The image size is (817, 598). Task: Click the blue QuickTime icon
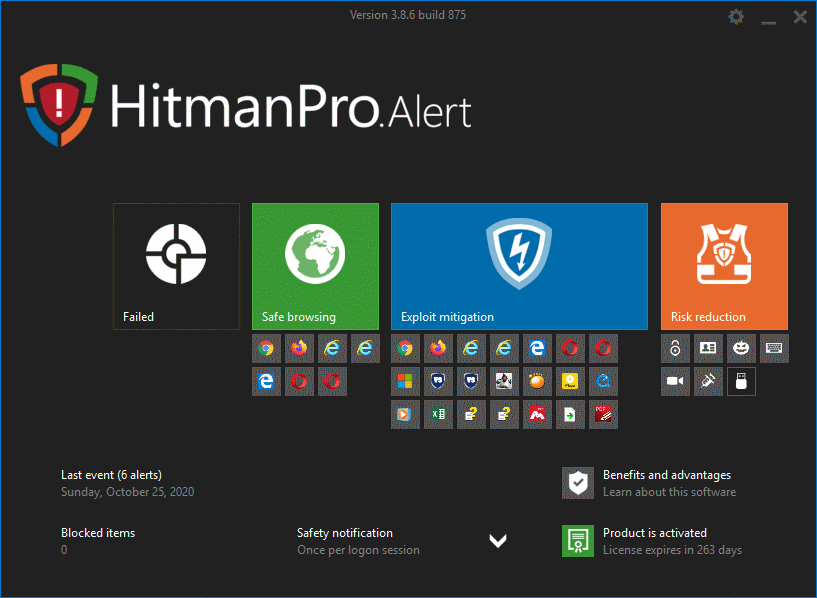tap(603, 382)
